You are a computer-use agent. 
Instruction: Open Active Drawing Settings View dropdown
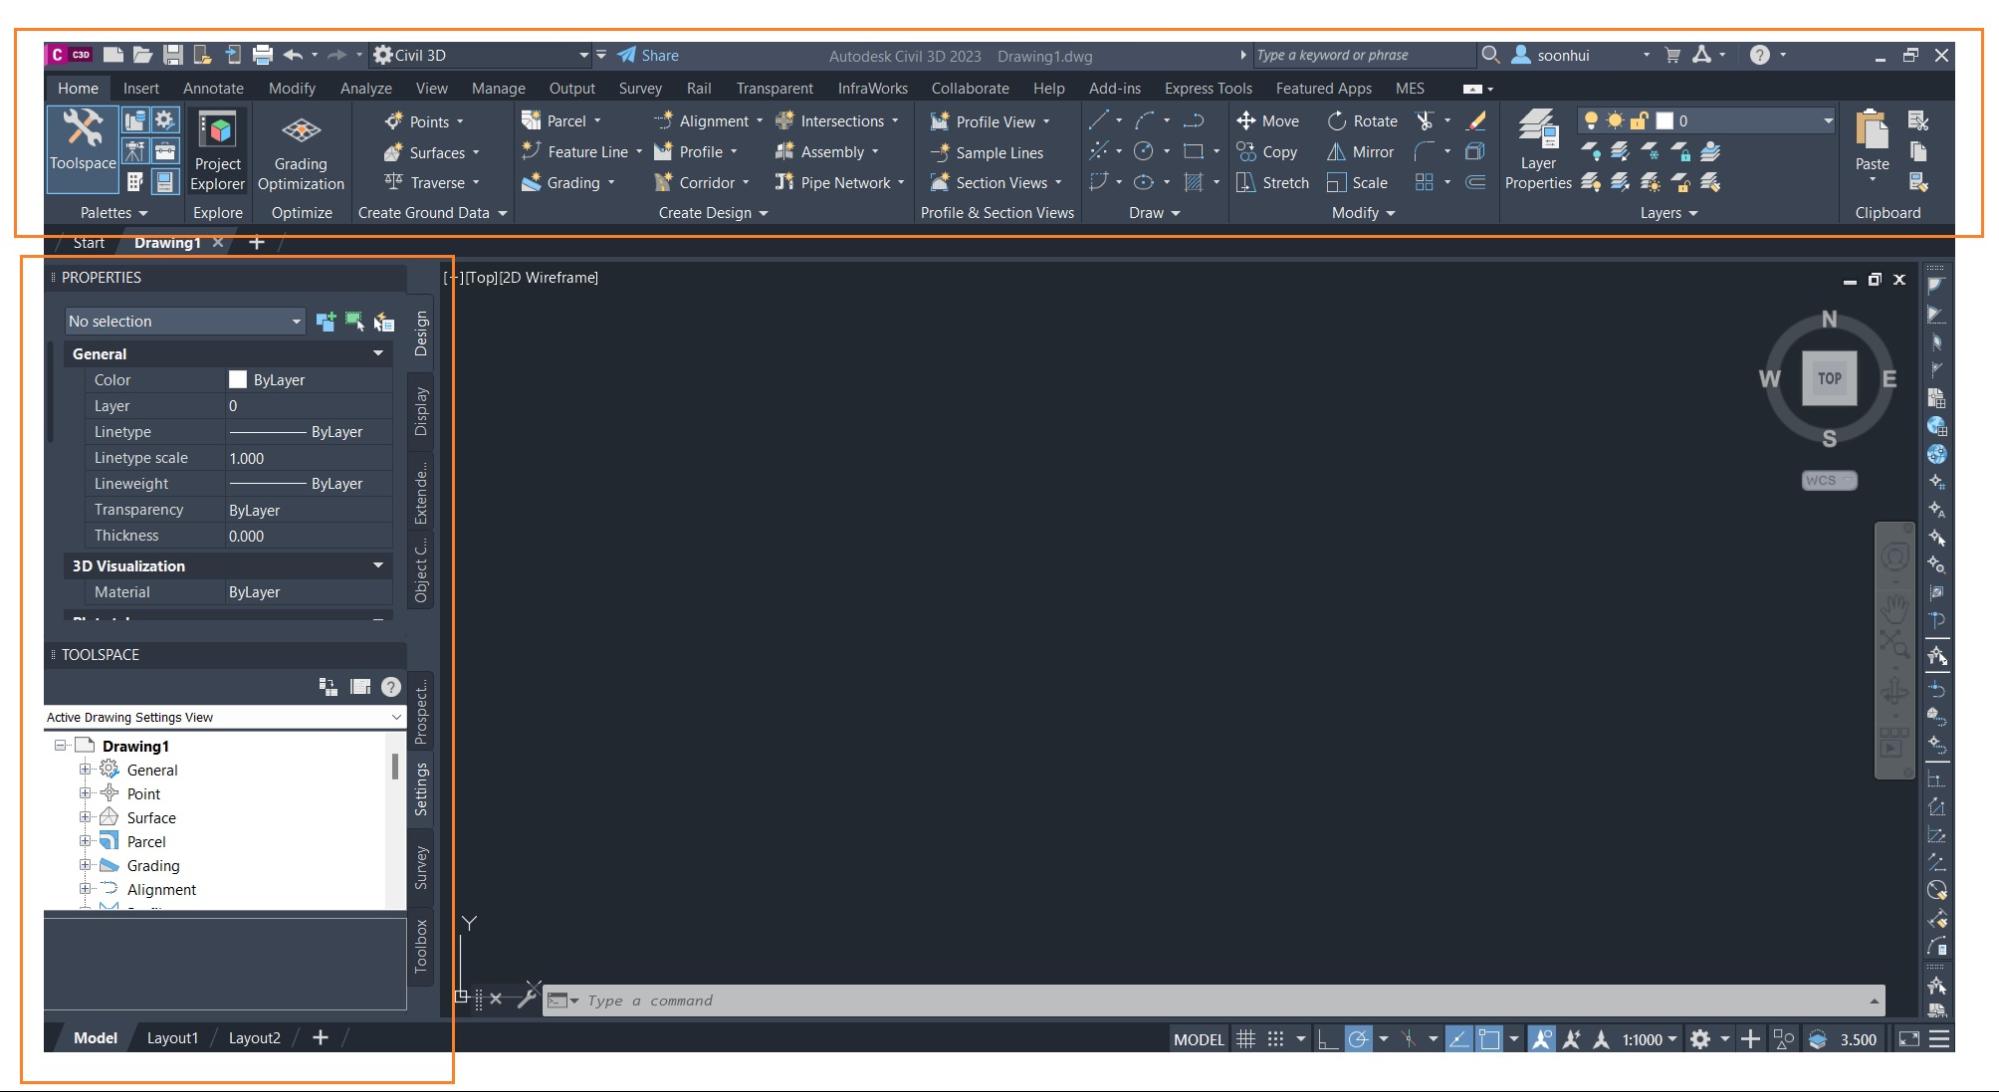[x=225, y=717]
